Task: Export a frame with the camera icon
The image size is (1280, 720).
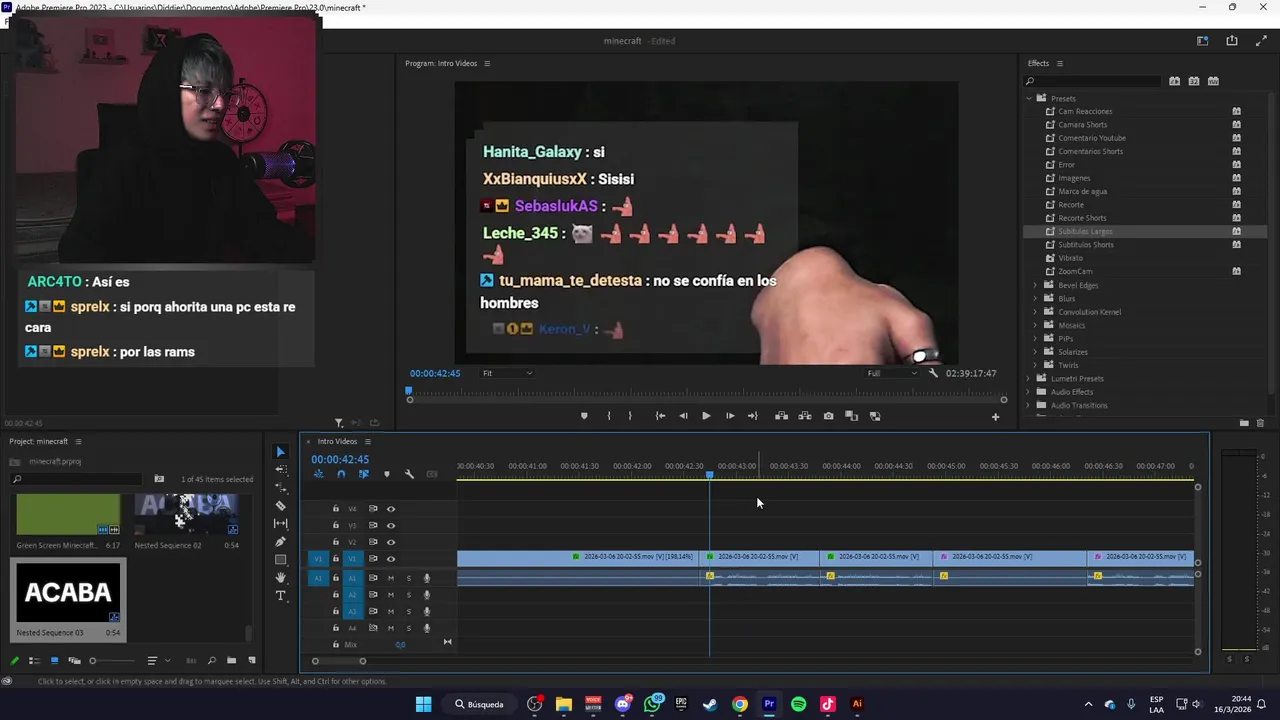Action: coord(828,416)
